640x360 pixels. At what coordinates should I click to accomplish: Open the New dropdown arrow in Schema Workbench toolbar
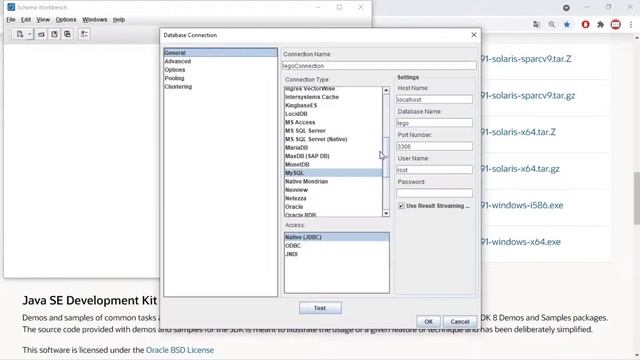(29, 35)
